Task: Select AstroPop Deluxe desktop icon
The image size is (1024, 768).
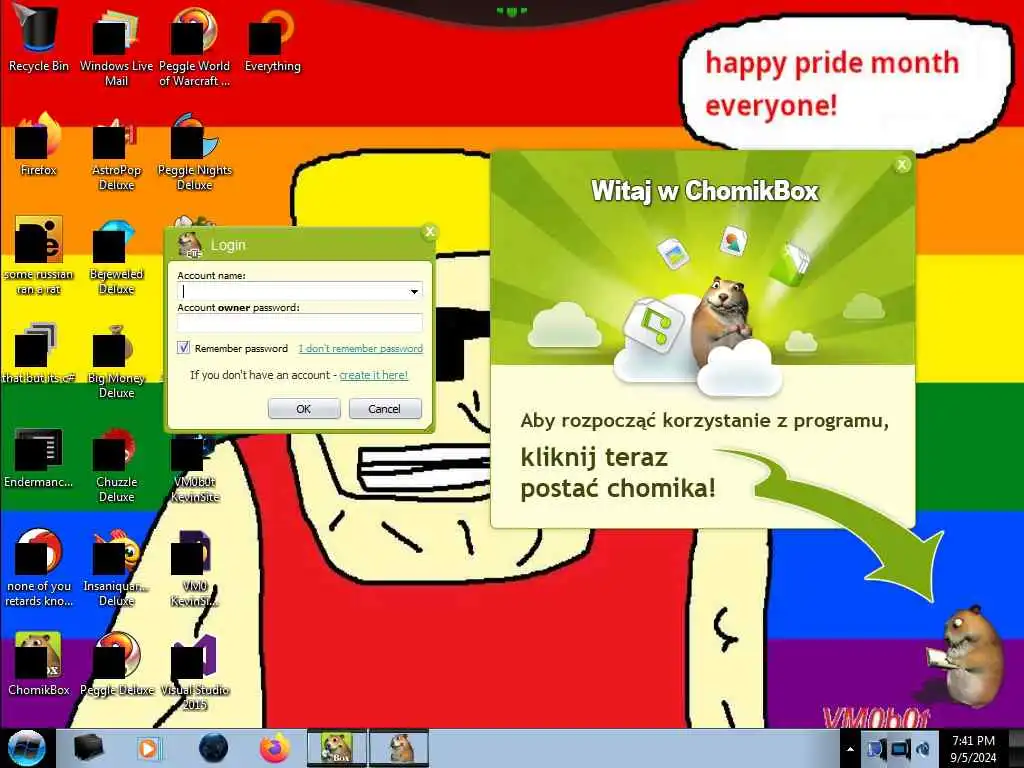Action: [x=116, y=152]
